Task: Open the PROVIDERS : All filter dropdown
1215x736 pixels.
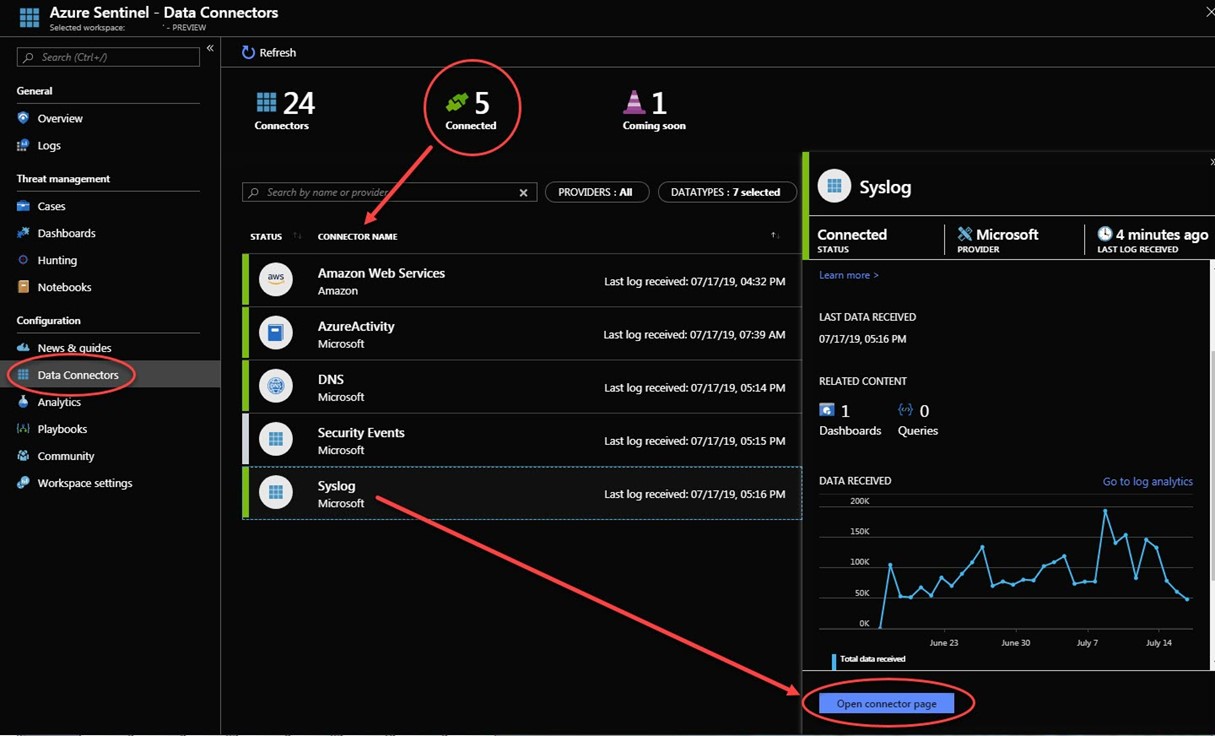Action: point(596,192)
